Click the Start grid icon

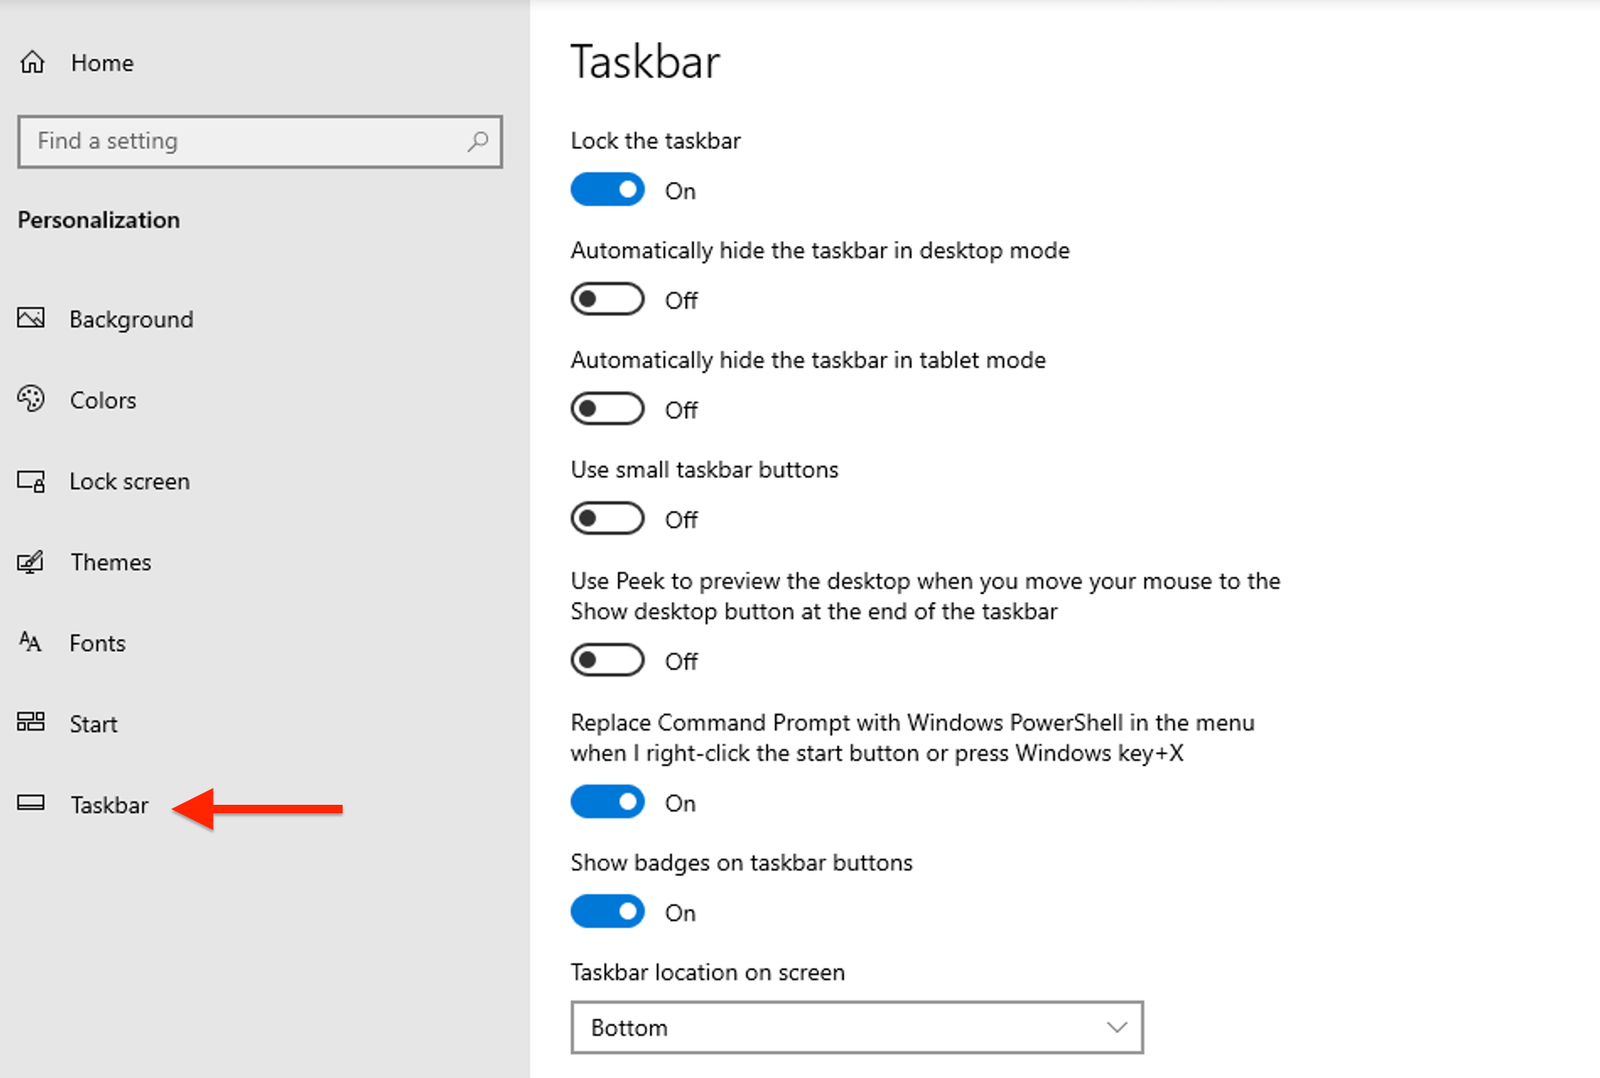pyautogui.click(x=31, y=723)
